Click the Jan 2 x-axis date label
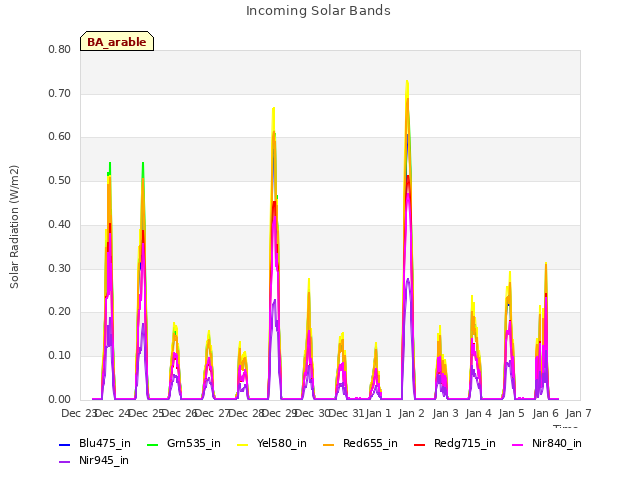 (x=412, y=413)
